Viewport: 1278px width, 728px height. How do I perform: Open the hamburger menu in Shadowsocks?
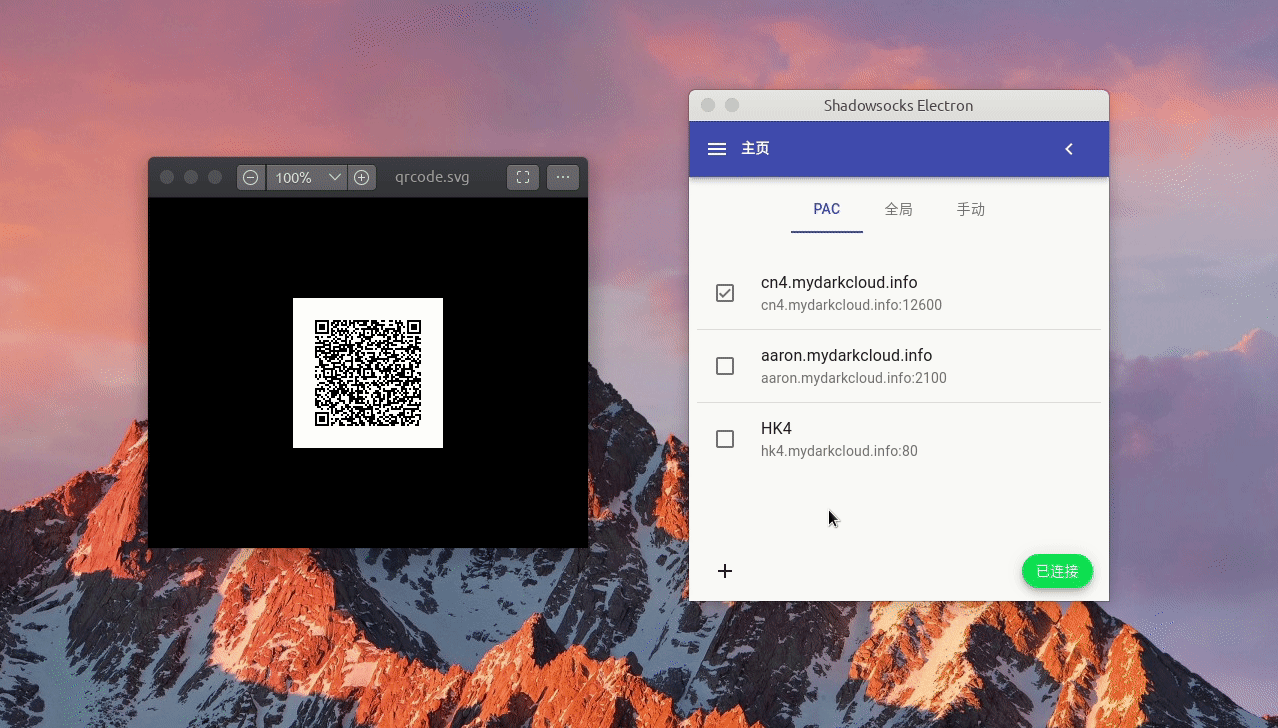pos(716,149)
